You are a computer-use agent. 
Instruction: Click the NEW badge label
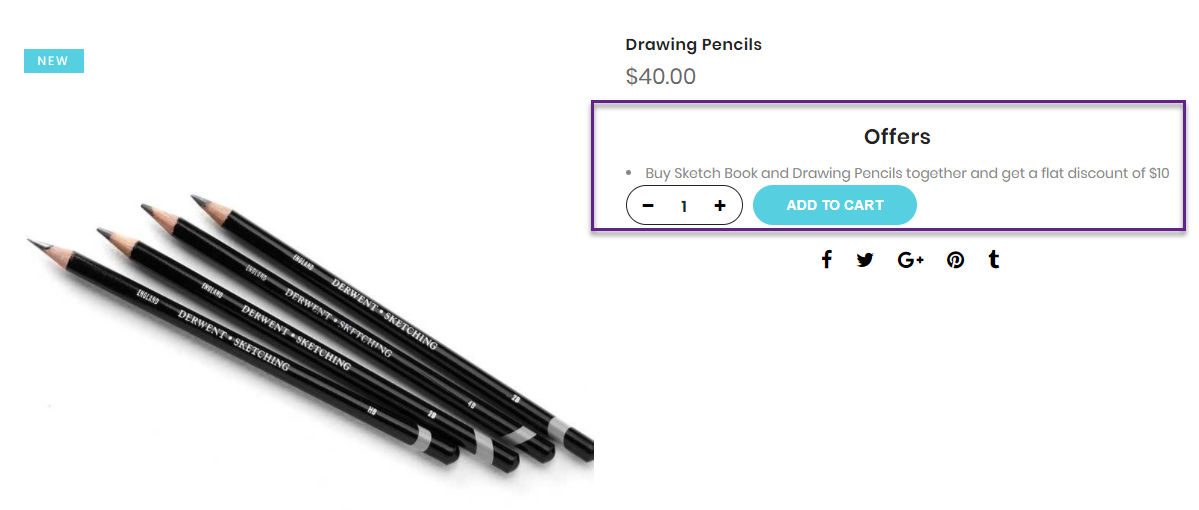pyautogui.click(x=54, y=61)
